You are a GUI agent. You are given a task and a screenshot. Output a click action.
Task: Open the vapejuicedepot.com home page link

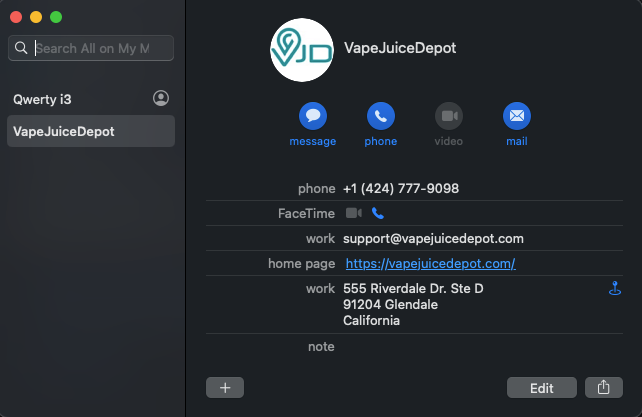431,263
